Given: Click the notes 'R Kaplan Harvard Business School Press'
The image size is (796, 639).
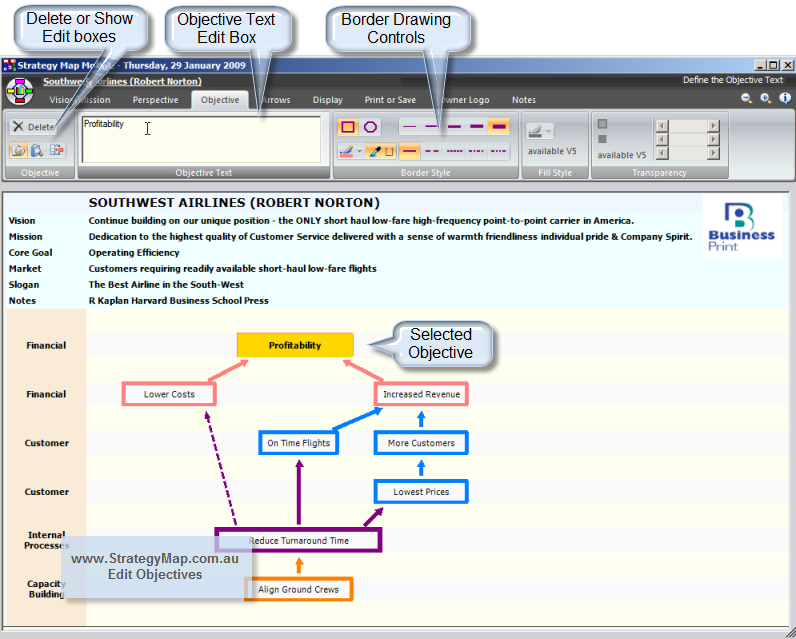Looking at the screenshot, I should point(179,300).
